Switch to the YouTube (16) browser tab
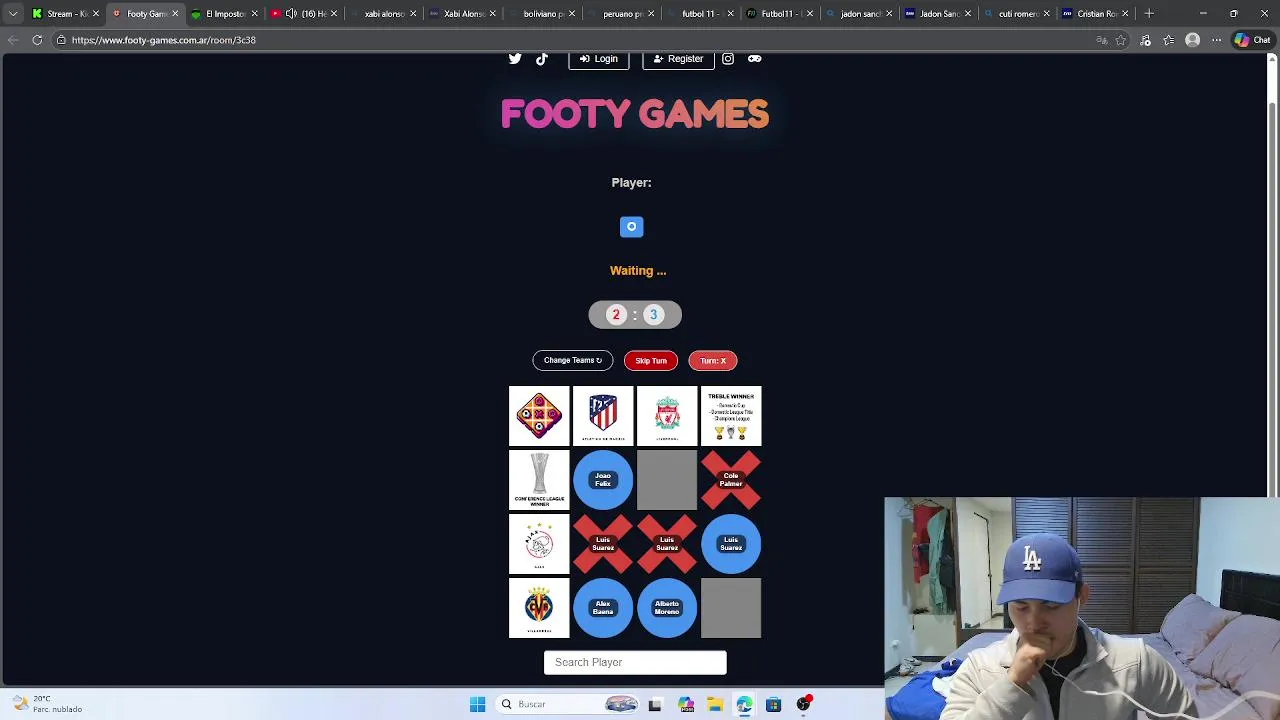Viewport: 1280px width, 720px height. click(x=302, y=14)
